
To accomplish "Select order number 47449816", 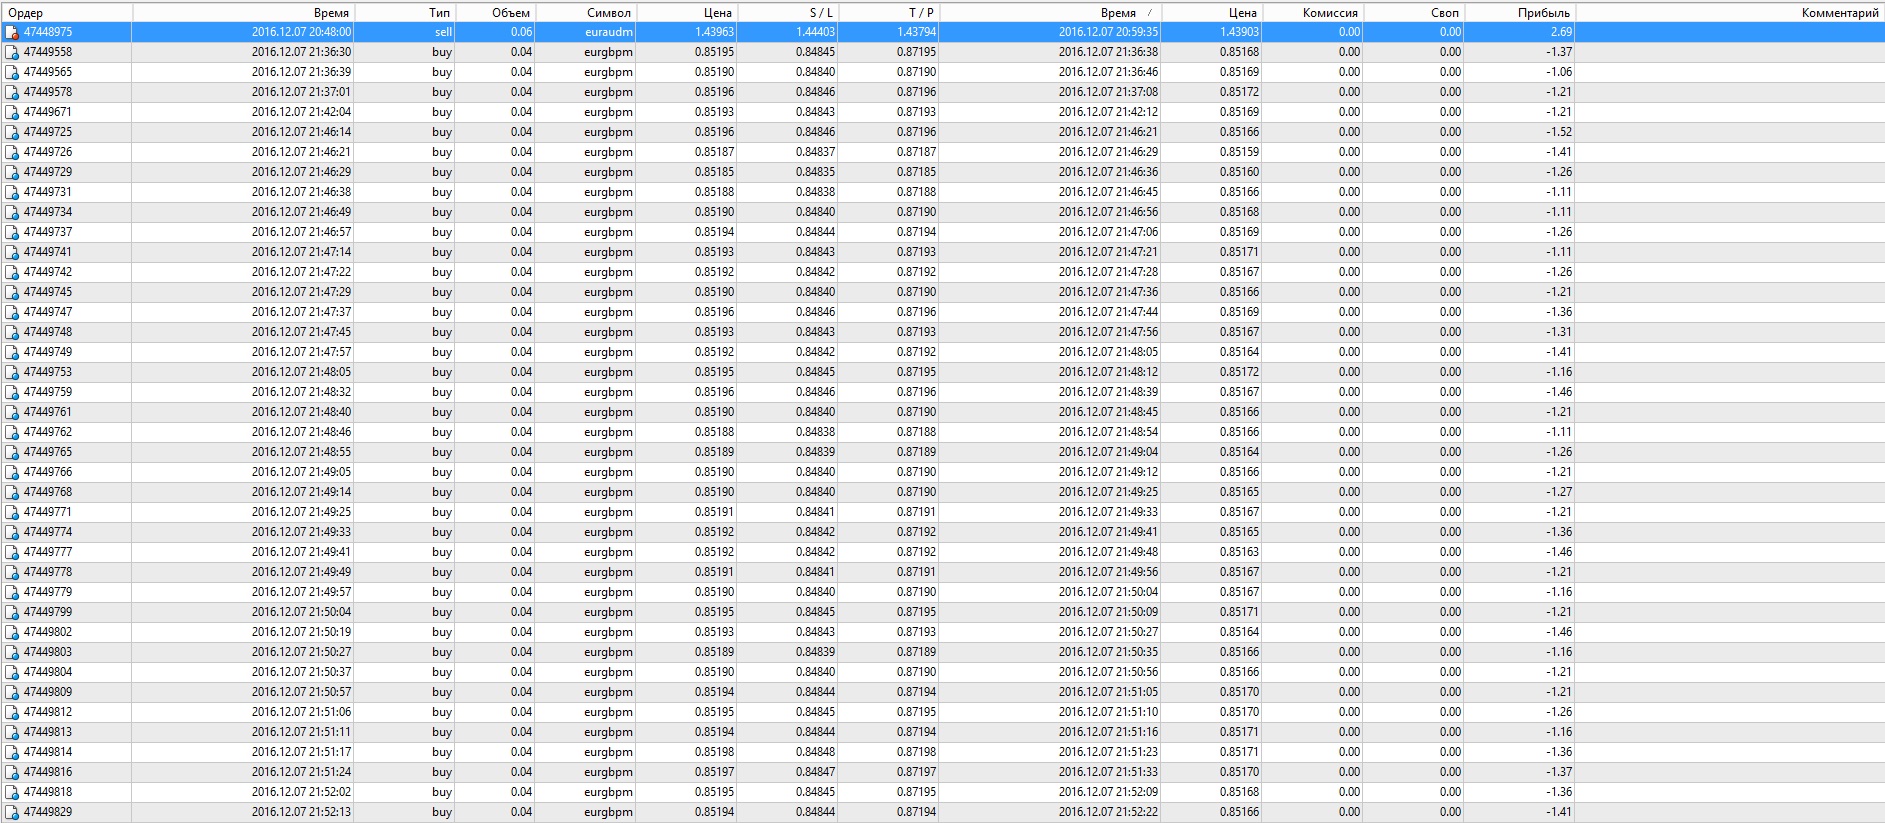I will 48,772.
